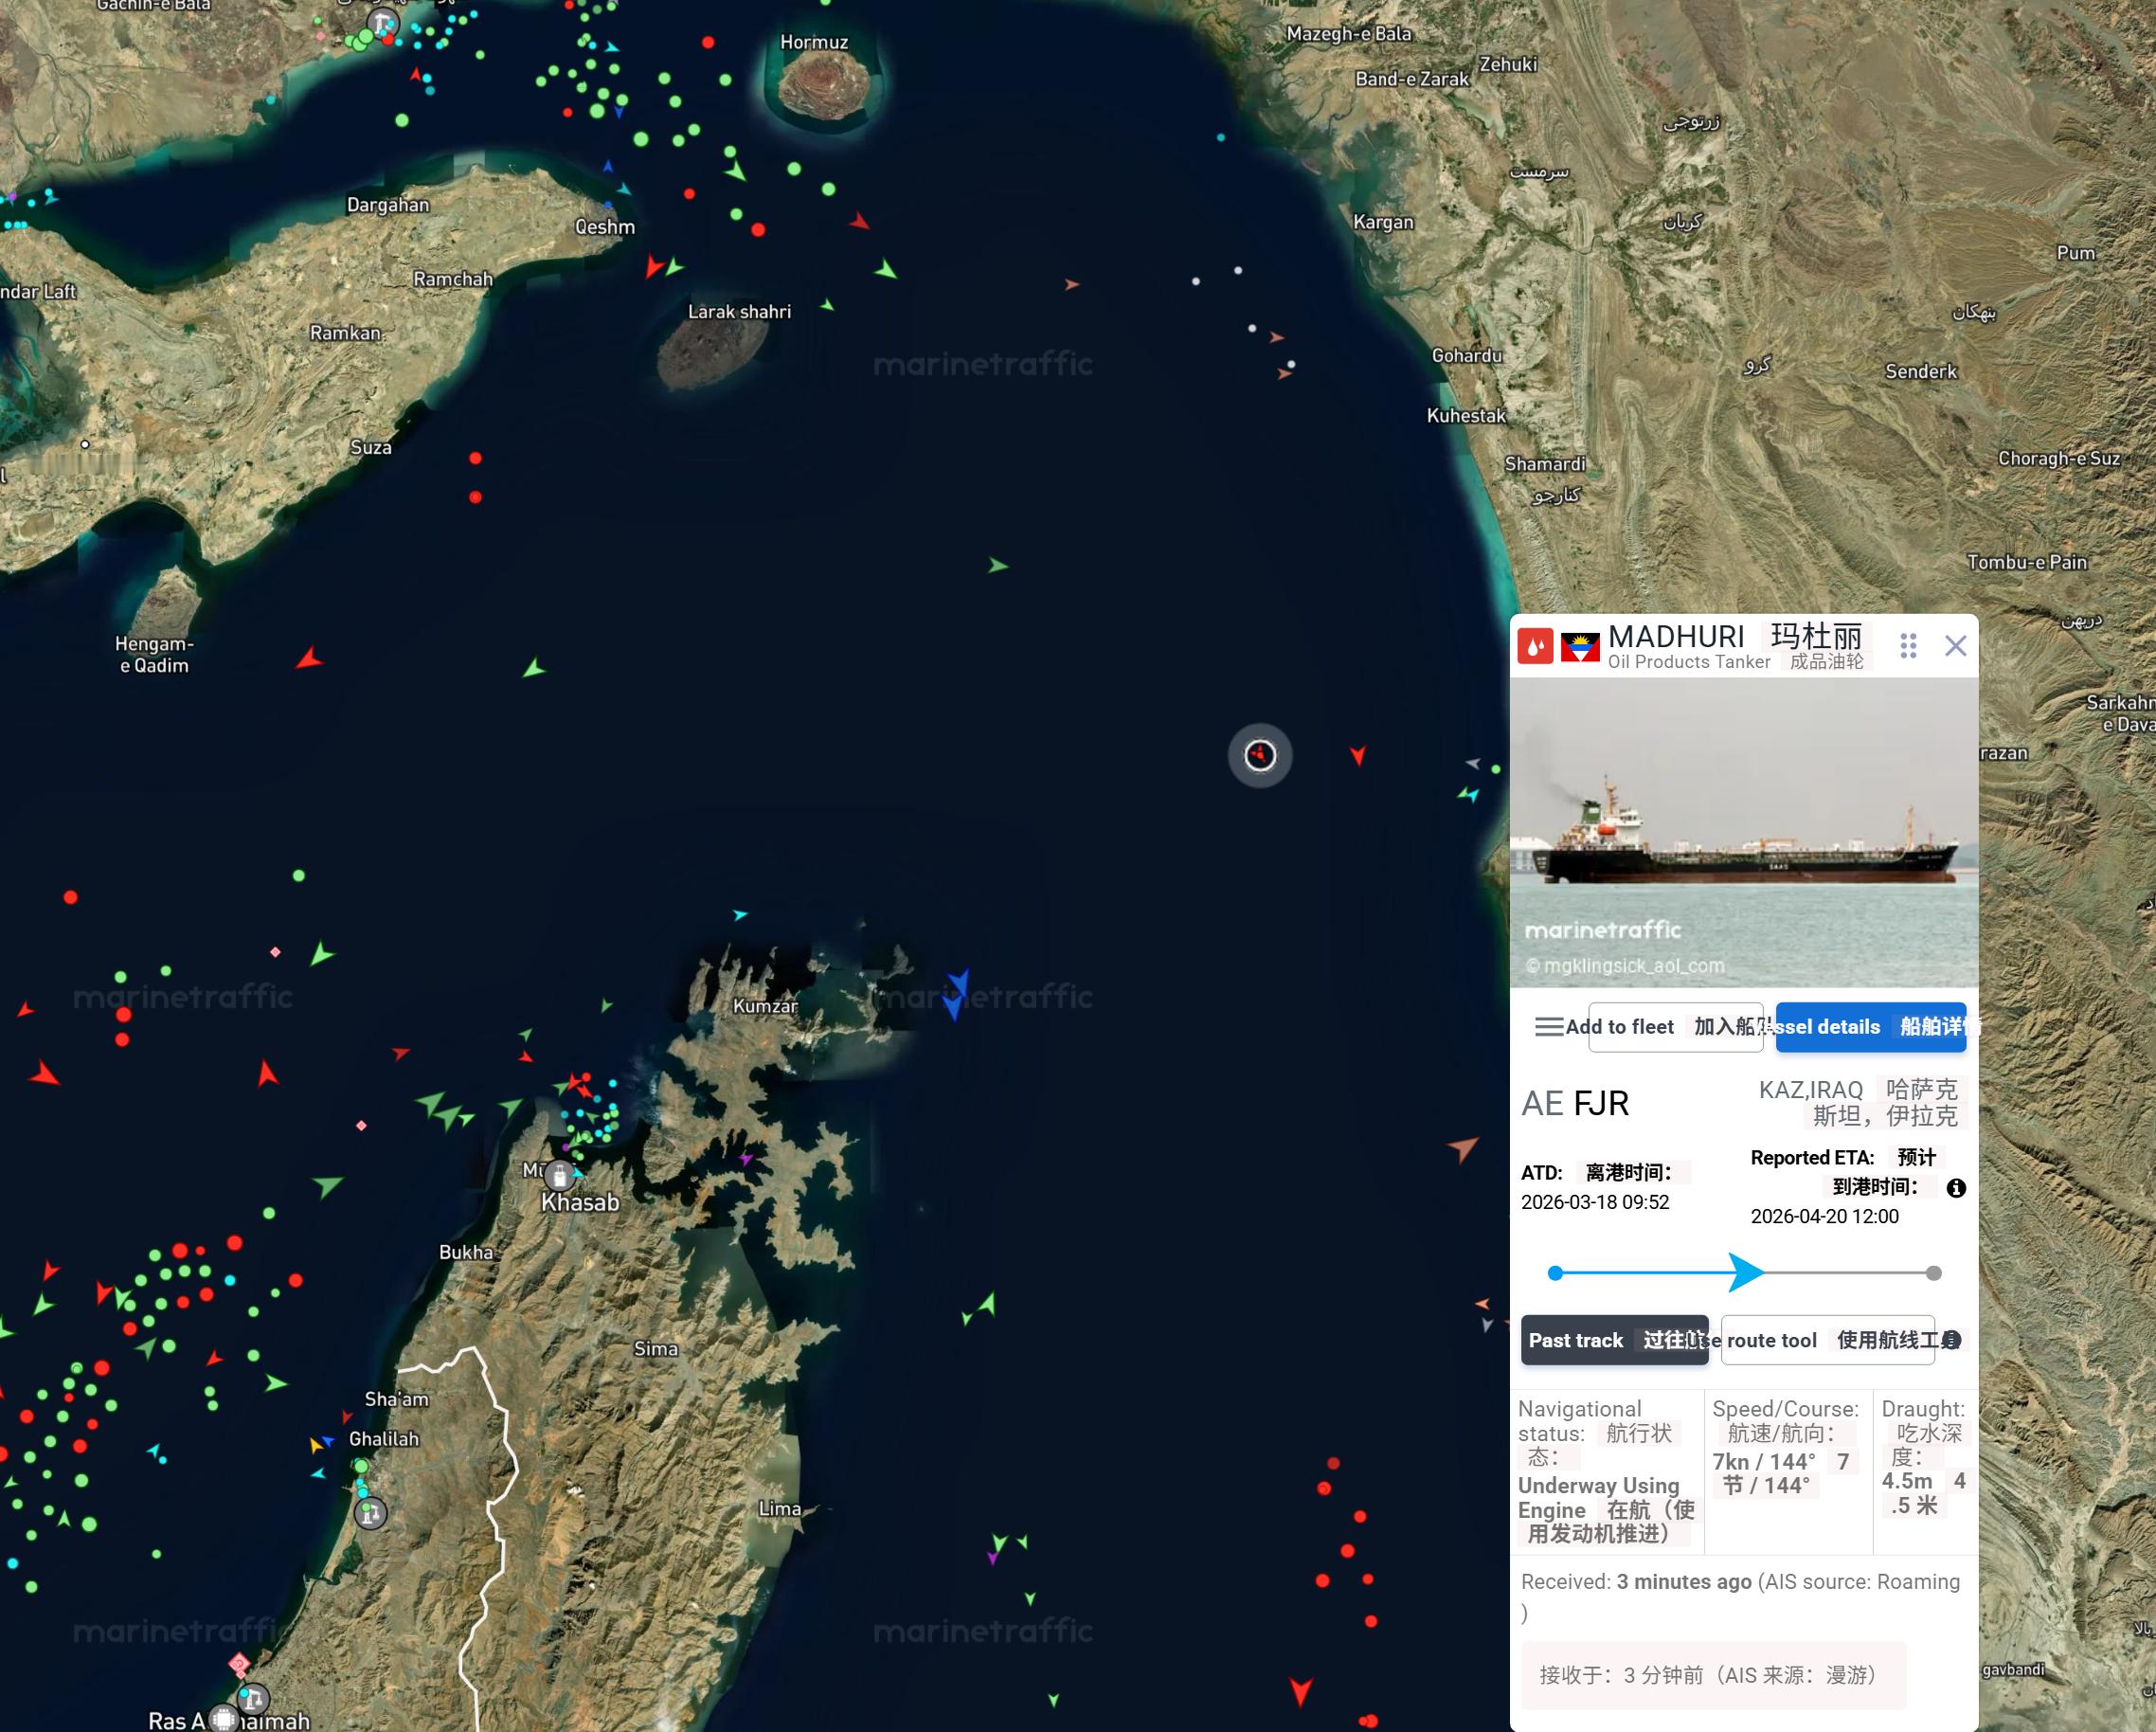Open Vessel details for MADHURI
The height and width of the screenshot is (1732, 2156).
pos(1869,1027)
